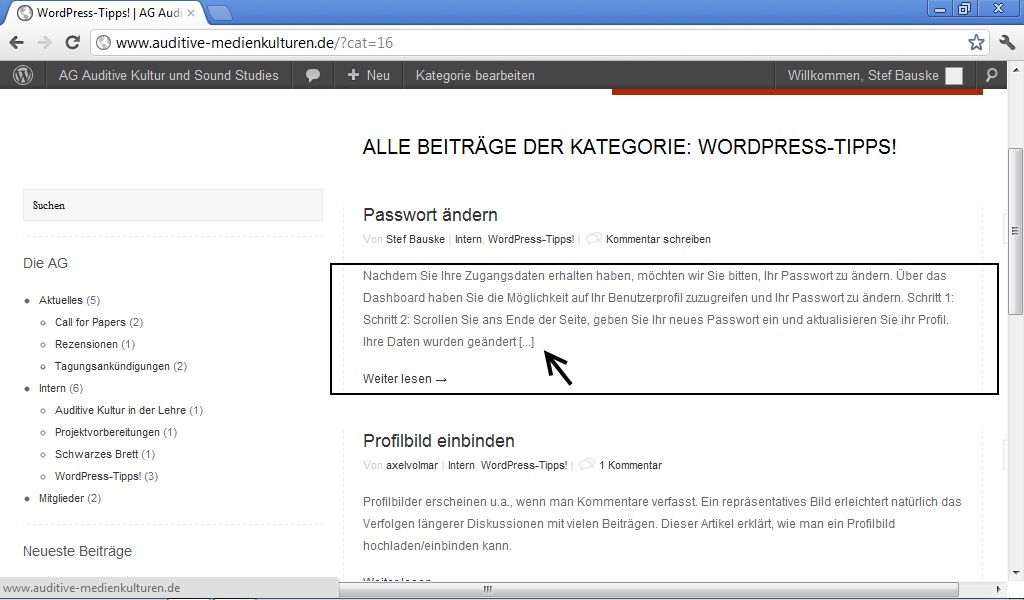The width and height of the screenshot is (1024, 600).
Task: Bookmark this page with the star icon
Action: click(x=976, y=43)
